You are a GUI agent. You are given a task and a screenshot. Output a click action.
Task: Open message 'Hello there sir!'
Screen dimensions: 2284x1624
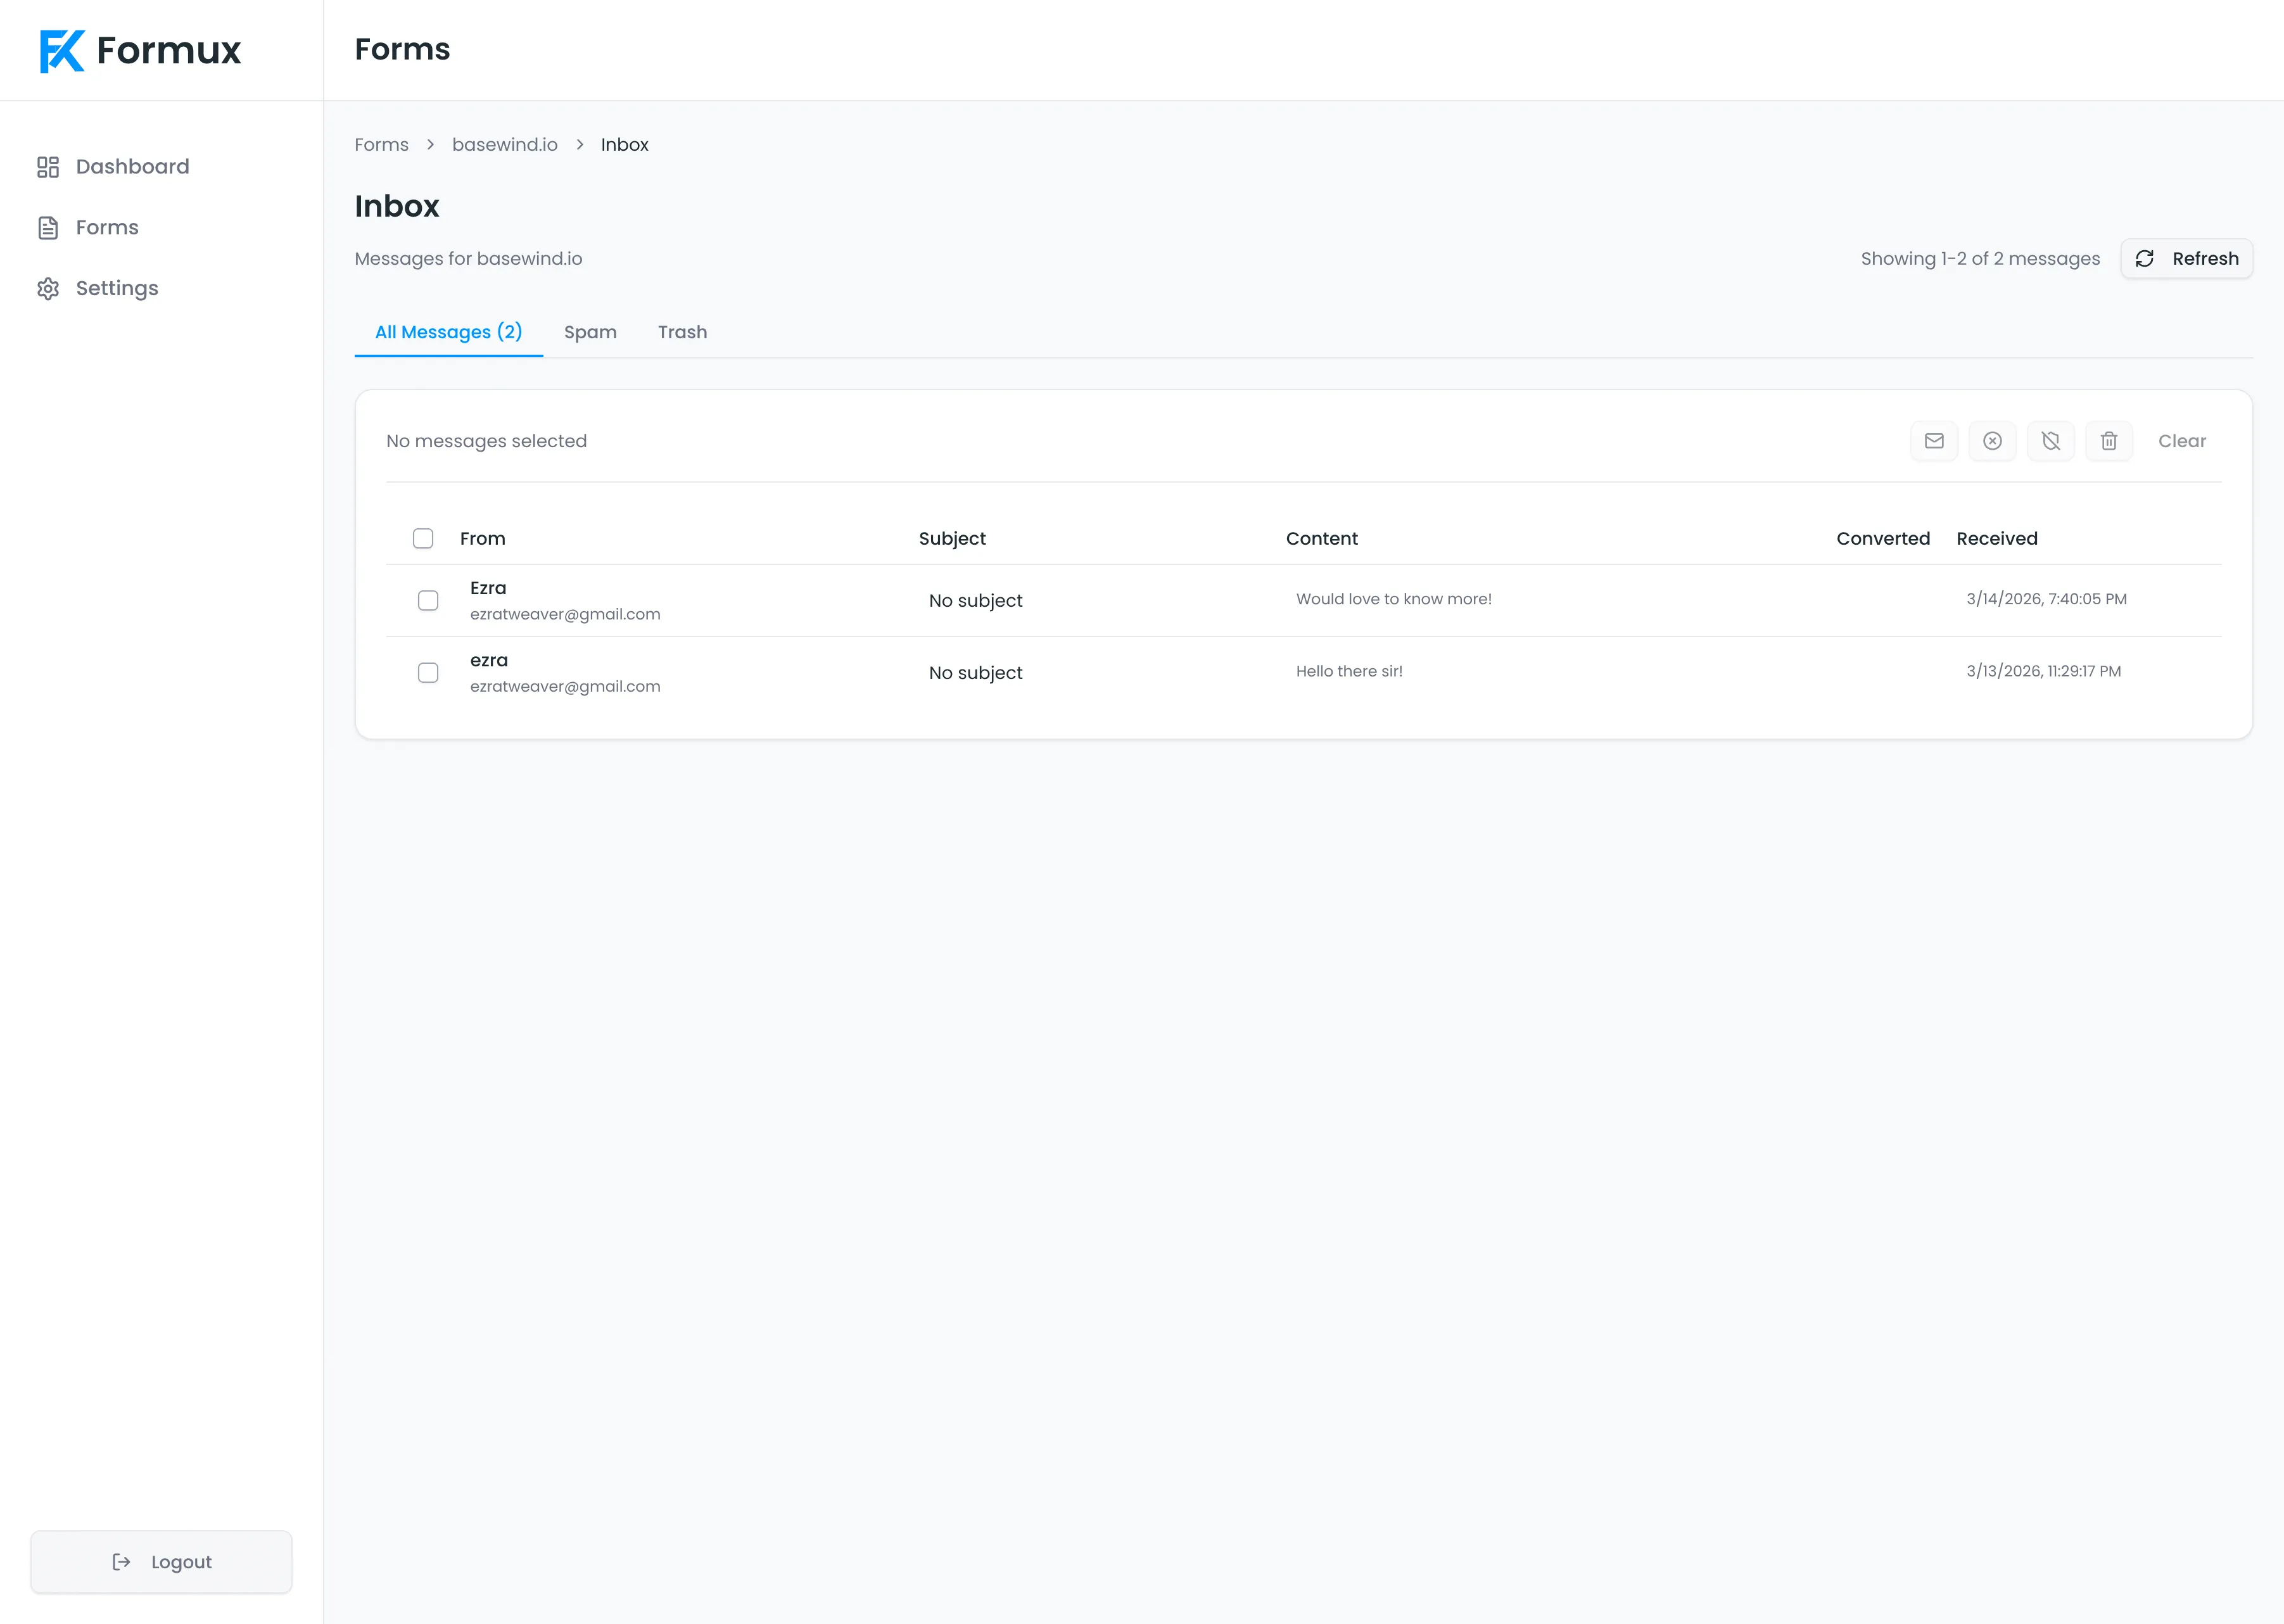1349,671
